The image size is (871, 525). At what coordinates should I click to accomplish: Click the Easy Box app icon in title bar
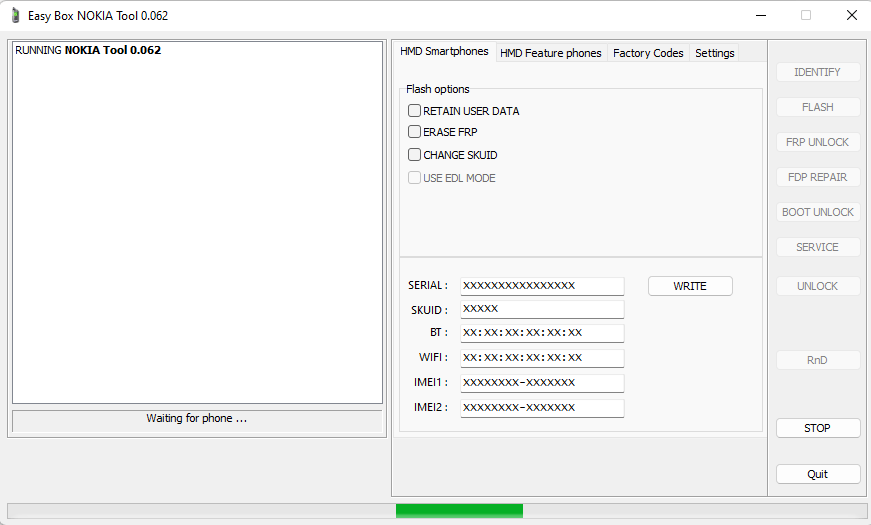coord(15,15)
